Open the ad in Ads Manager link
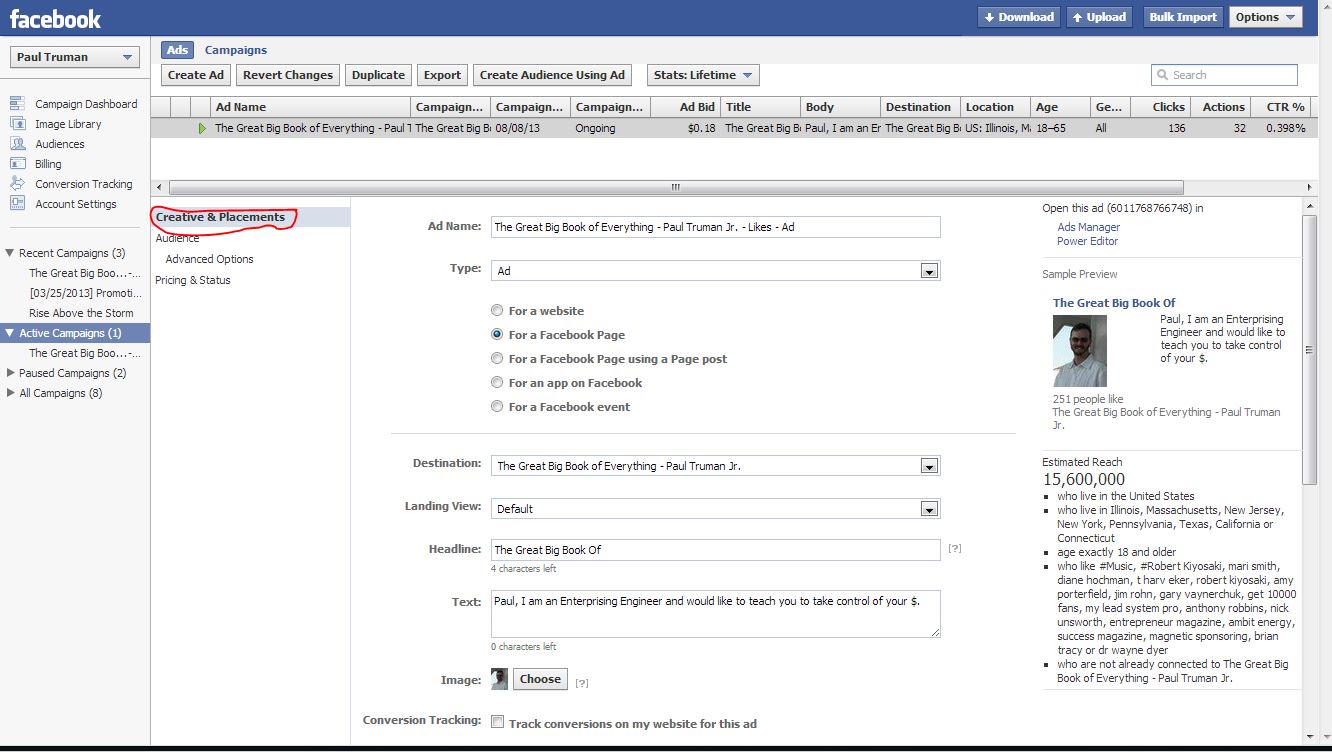The width and height of the screenshot is (1332, 752). click(x=1089, y=227)
